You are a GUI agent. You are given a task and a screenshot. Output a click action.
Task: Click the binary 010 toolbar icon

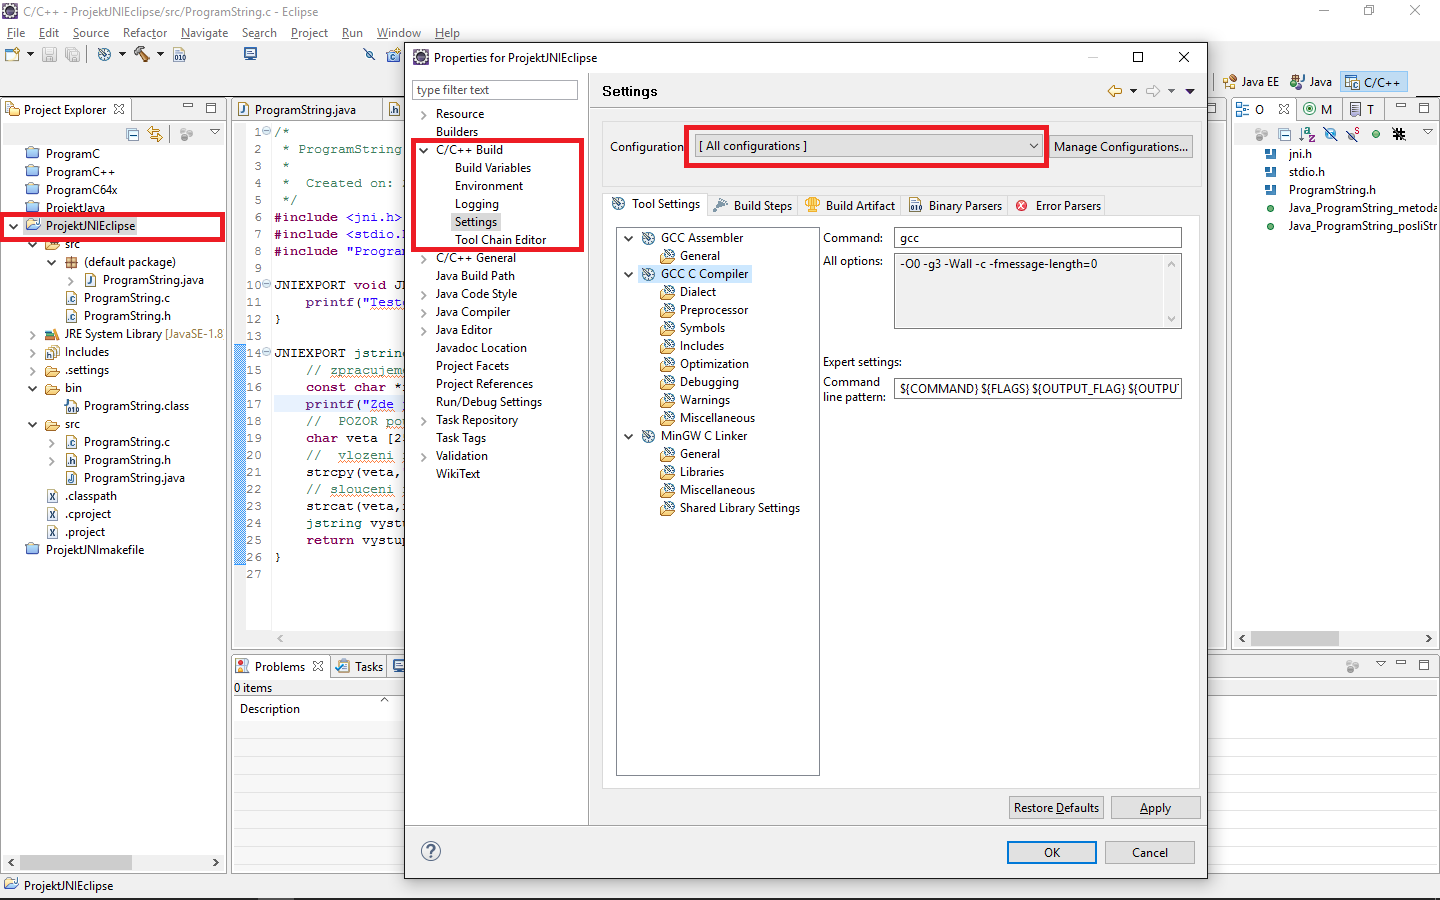(x=179, y=54)
